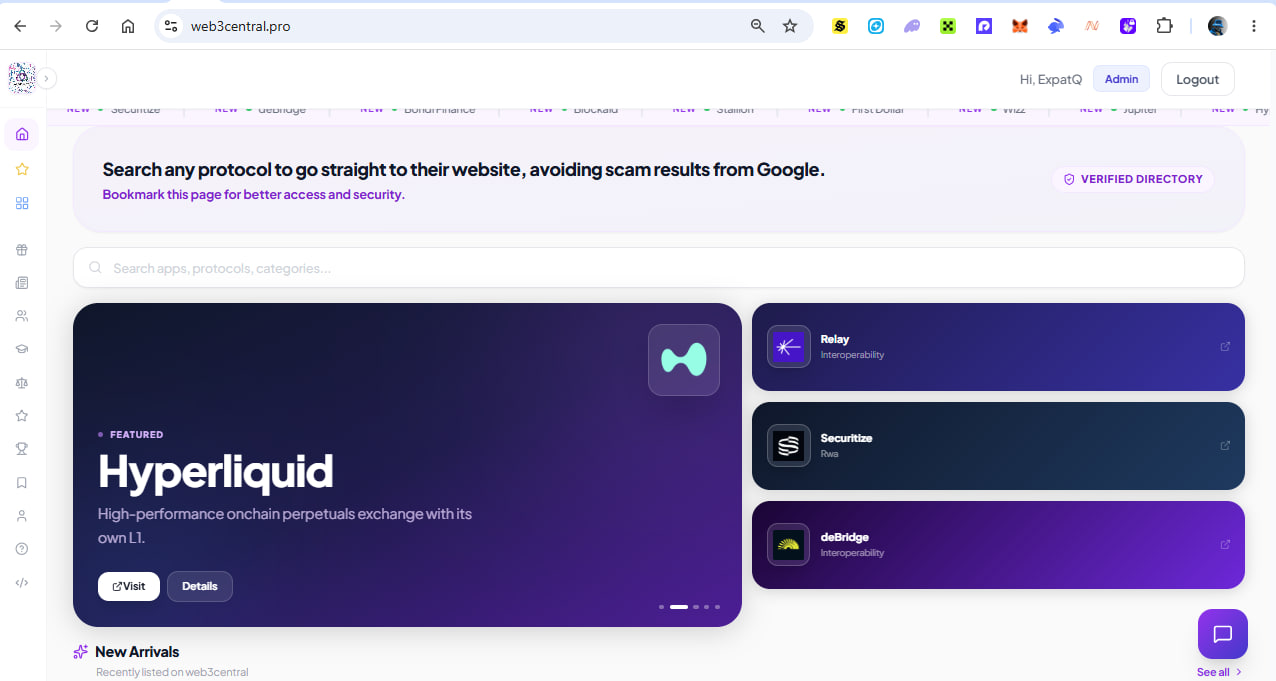
Task: Open the Phantom ghost extension icon
Action: pyautogui.click(x=912, y=26)
